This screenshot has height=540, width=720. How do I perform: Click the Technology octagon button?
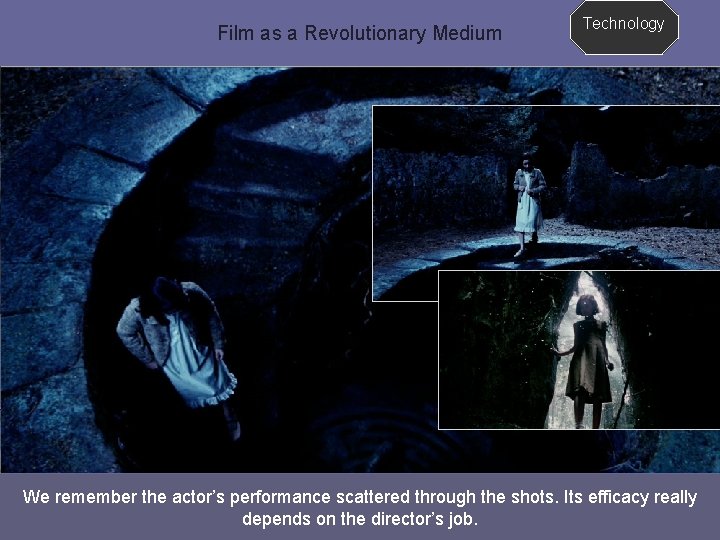(624, 28)
